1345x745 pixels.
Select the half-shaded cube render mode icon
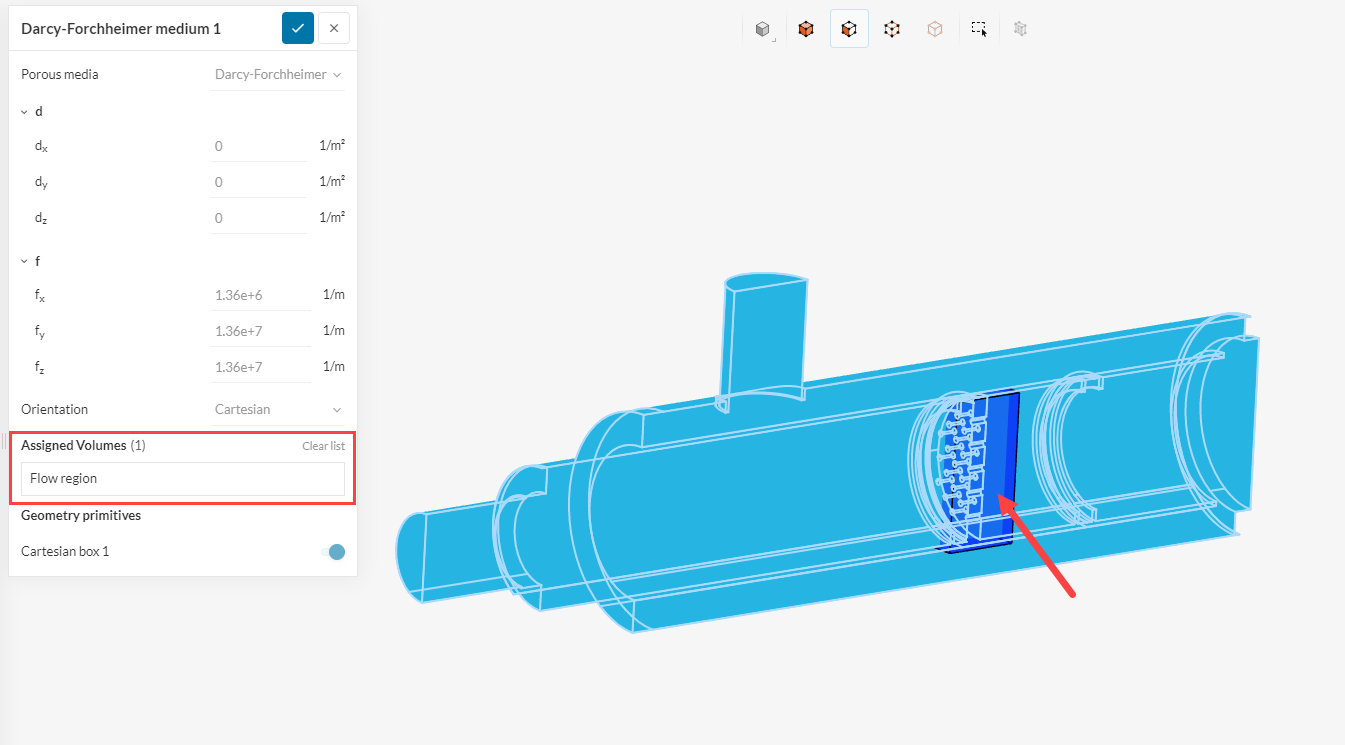tap(849, 30)
